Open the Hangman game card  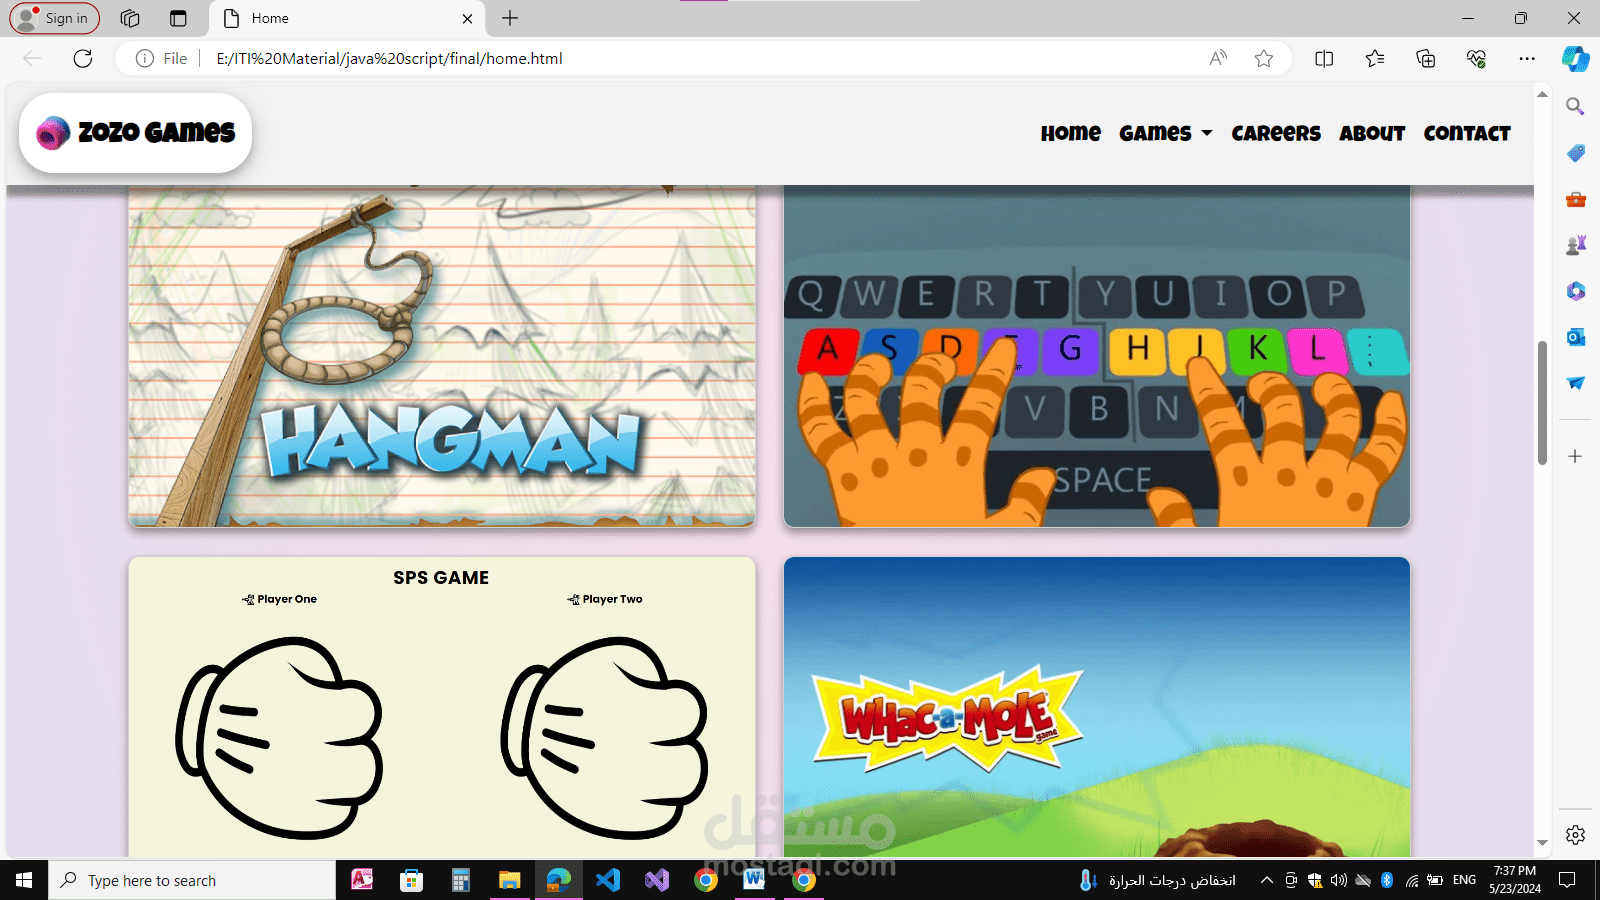pos(442,355)
